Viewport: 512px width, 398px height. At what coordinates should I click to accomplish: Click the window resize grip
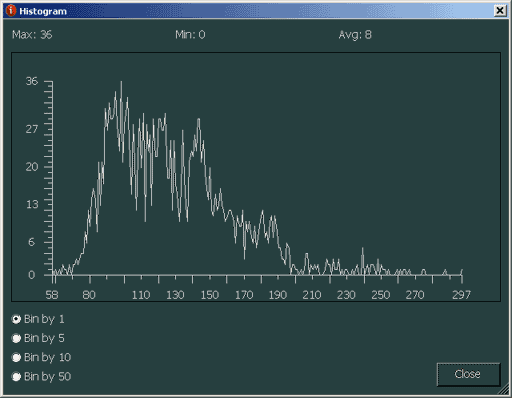coord(504,390)
